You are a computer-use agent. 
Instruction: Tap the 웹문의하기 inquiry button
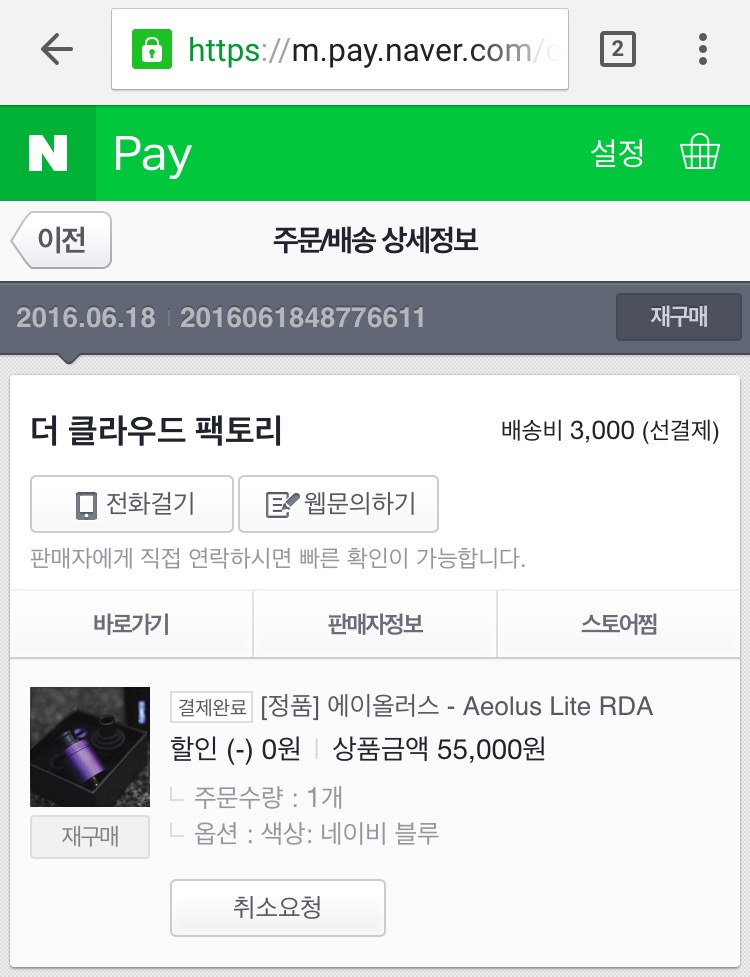point(338,504)
